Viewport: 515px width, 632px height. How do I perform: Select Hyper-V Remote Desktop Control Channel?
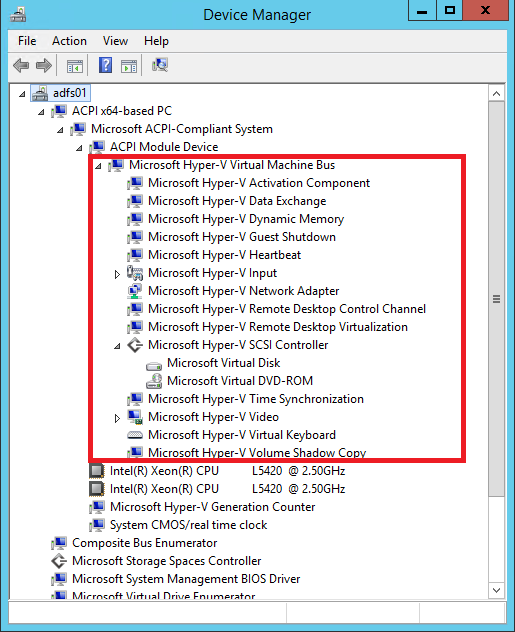pyautogui.click(x=287, y=309)
